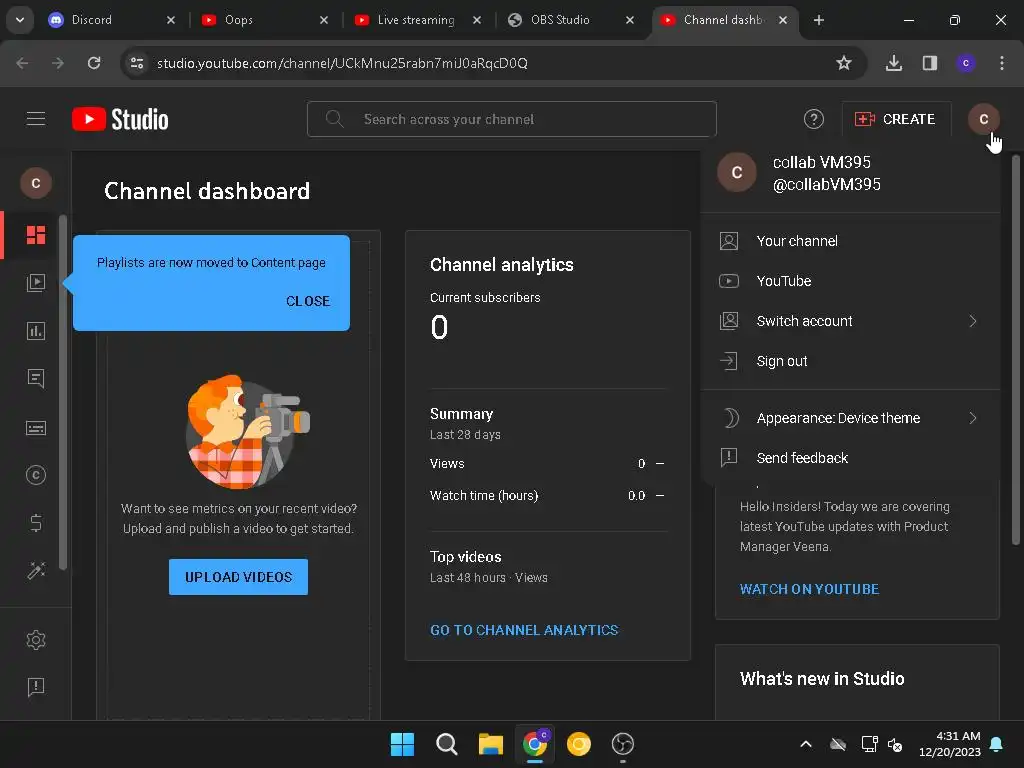The width and height of the screenshot is (1024, 768).
Task: Open File Explorer from the taskbar
Action: pyautogui.click(x=490, y=744)
